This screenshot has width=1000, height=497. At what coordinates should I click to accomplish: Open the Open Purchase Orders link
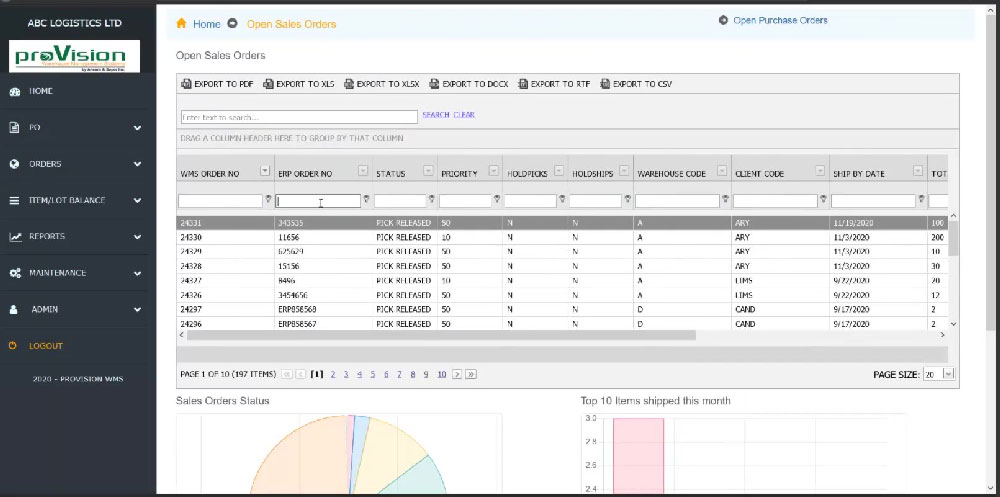tap(781, 20)
